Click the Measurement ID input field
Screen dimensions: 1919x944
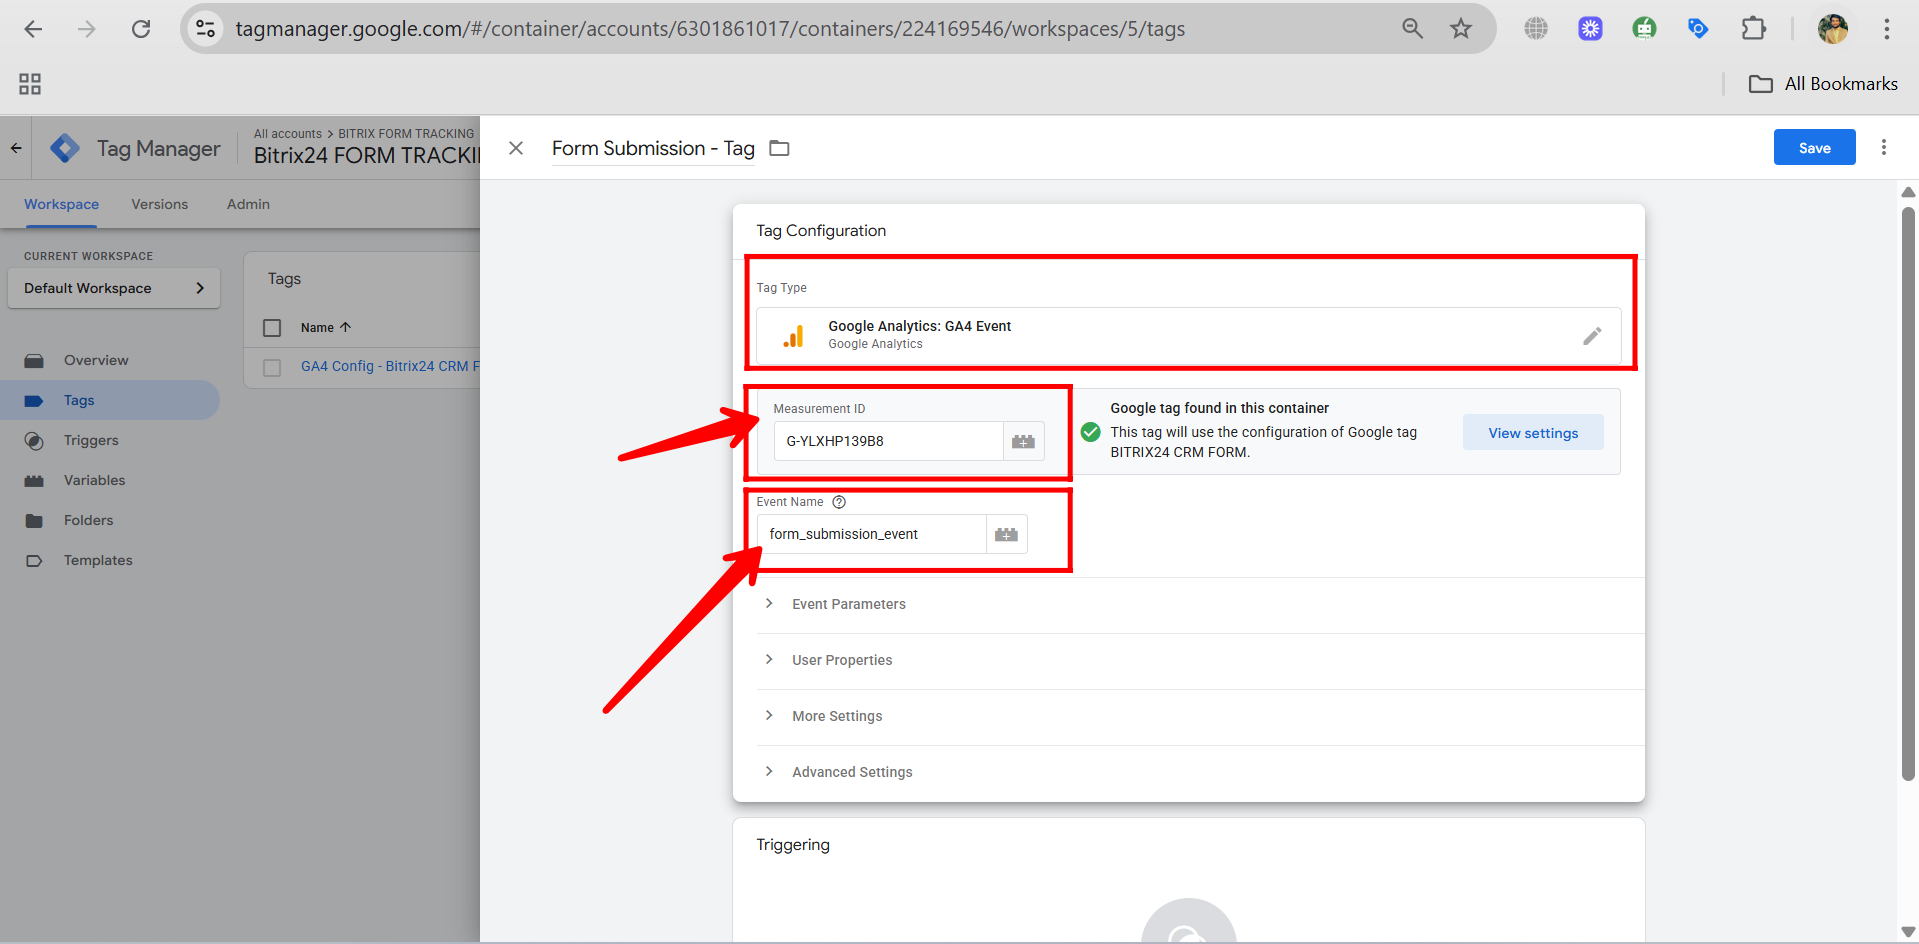click(x=889, y=441)
